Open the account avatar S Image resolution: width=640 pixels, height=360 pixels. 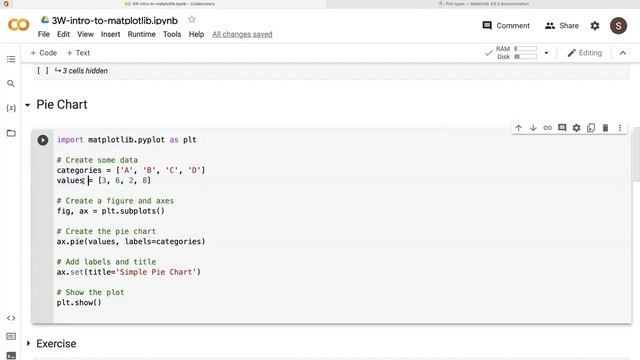click(x=618, y=26)
